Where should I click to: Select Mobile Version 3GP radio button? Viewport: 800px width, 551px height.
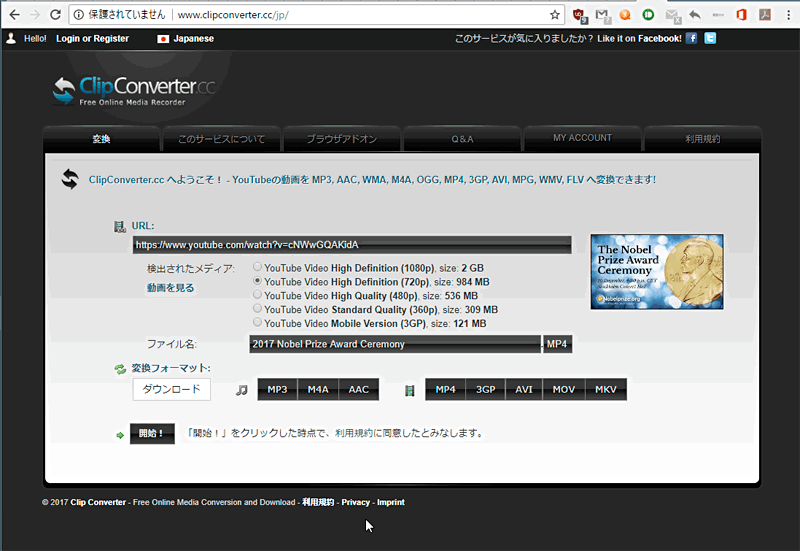tap(258, 322)
